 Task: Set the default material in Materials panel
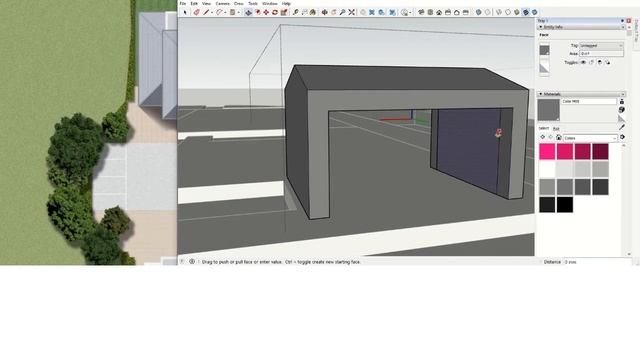pos(622,119)
